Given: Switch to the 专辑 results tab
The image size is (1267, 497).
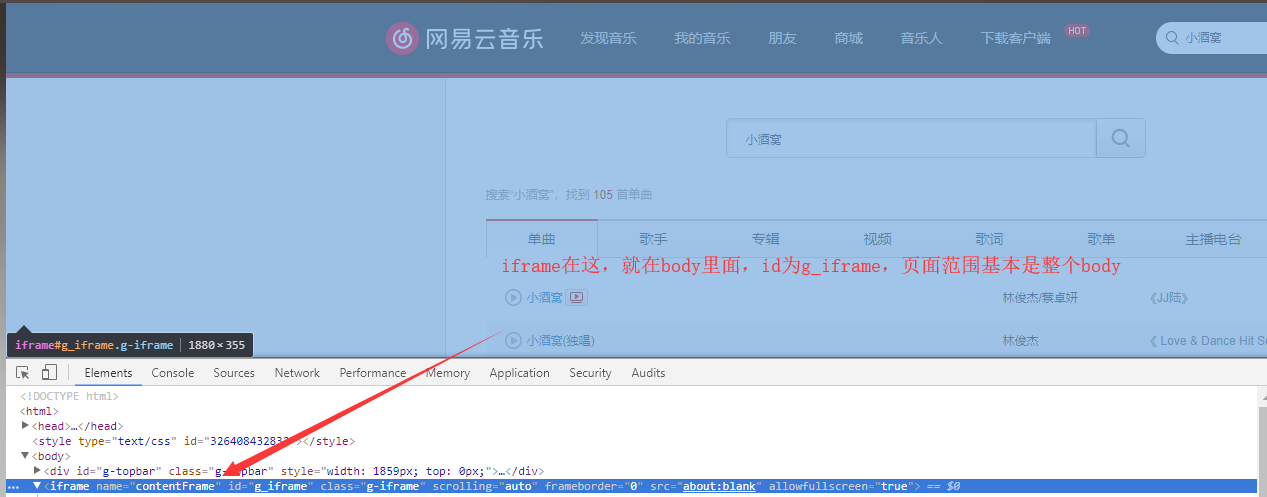Looking at the screenshot, I should click(x=765, y=239).
